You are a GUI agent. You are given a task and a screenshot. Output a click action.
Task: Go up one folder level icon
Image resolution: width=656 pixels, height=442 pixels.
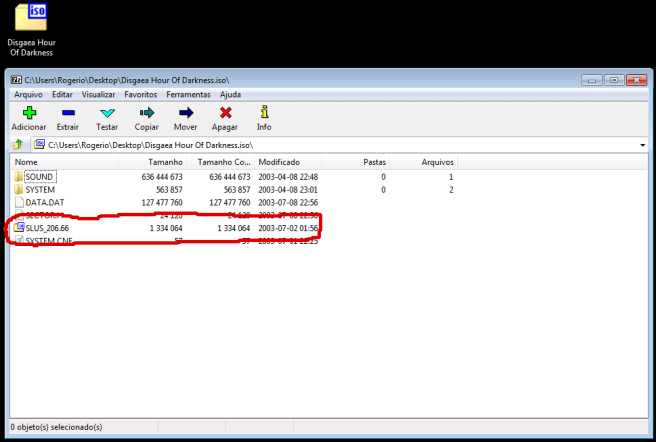pyautogui.click(x=18, y=145)
